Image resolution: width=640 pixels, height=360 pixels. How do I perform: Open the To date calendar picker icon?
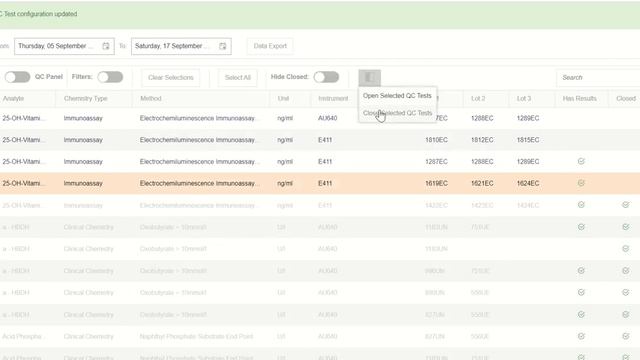(222, 46)
